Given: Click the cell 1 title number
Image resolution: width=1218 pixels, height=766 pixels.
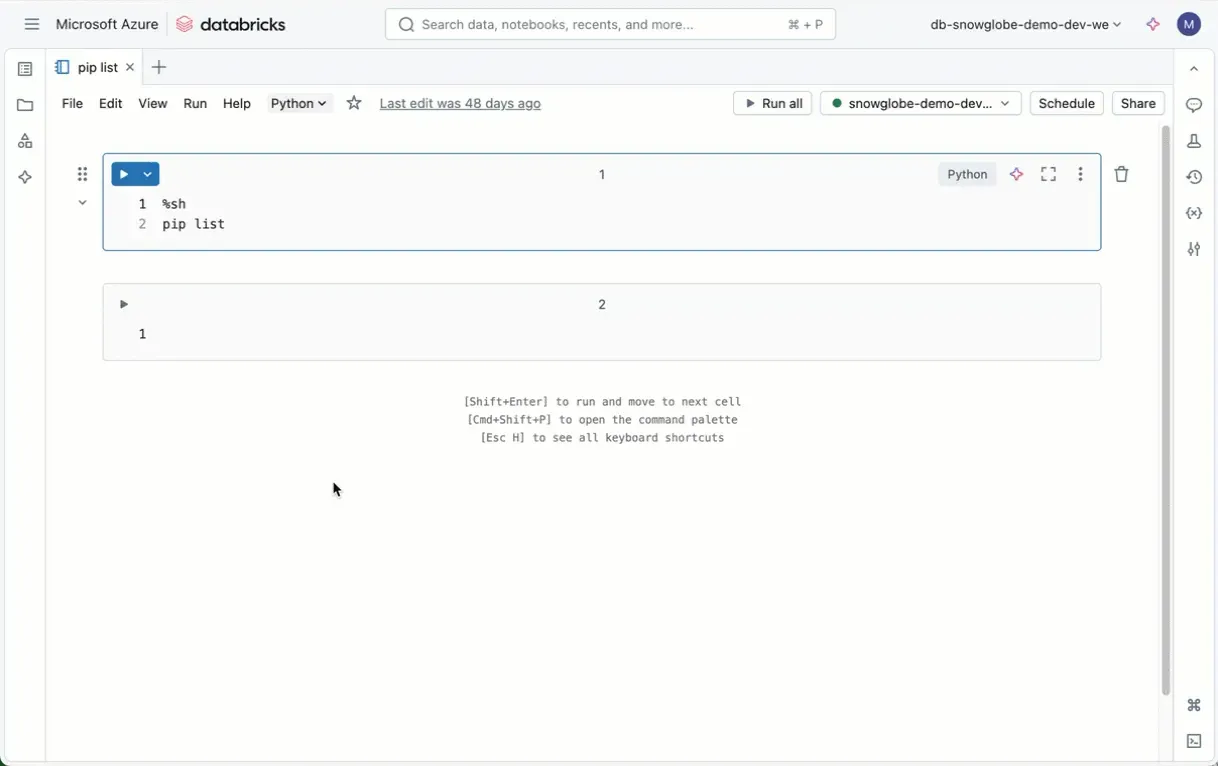Looking at the screenshot, I should [602, 174].
